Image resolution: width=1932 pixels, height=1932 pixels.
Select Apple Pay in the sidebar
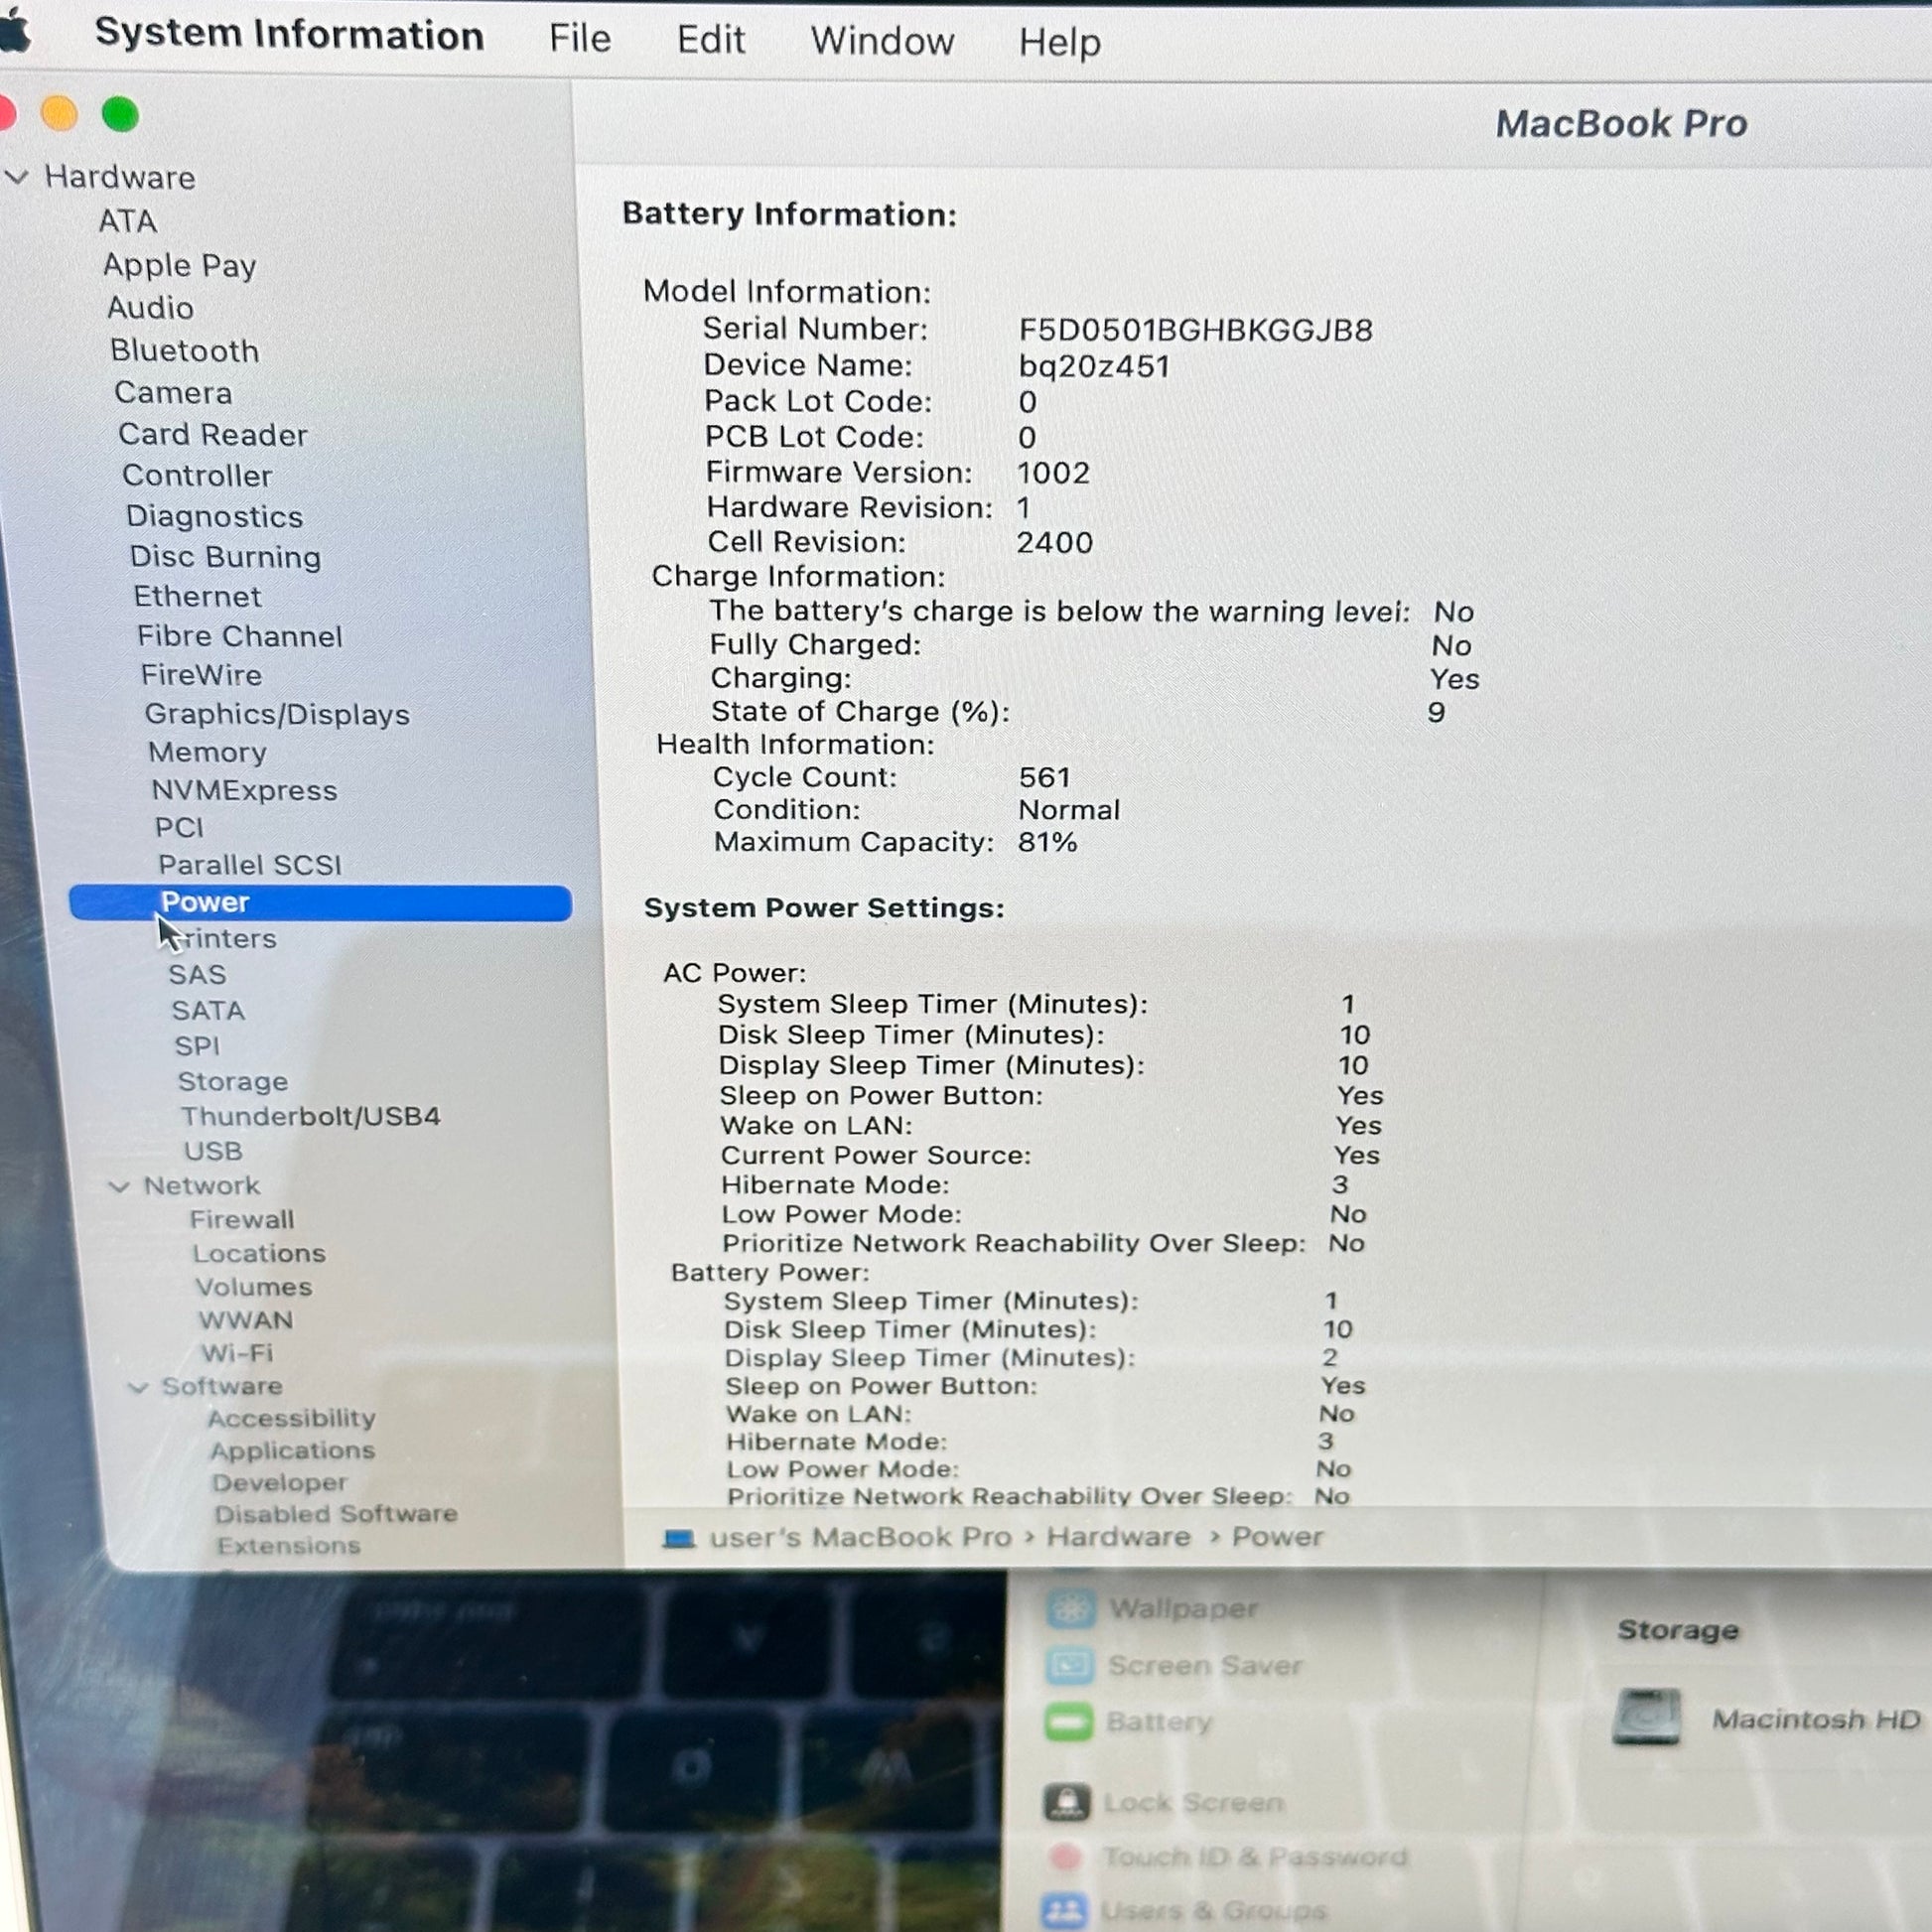point(179,265)
